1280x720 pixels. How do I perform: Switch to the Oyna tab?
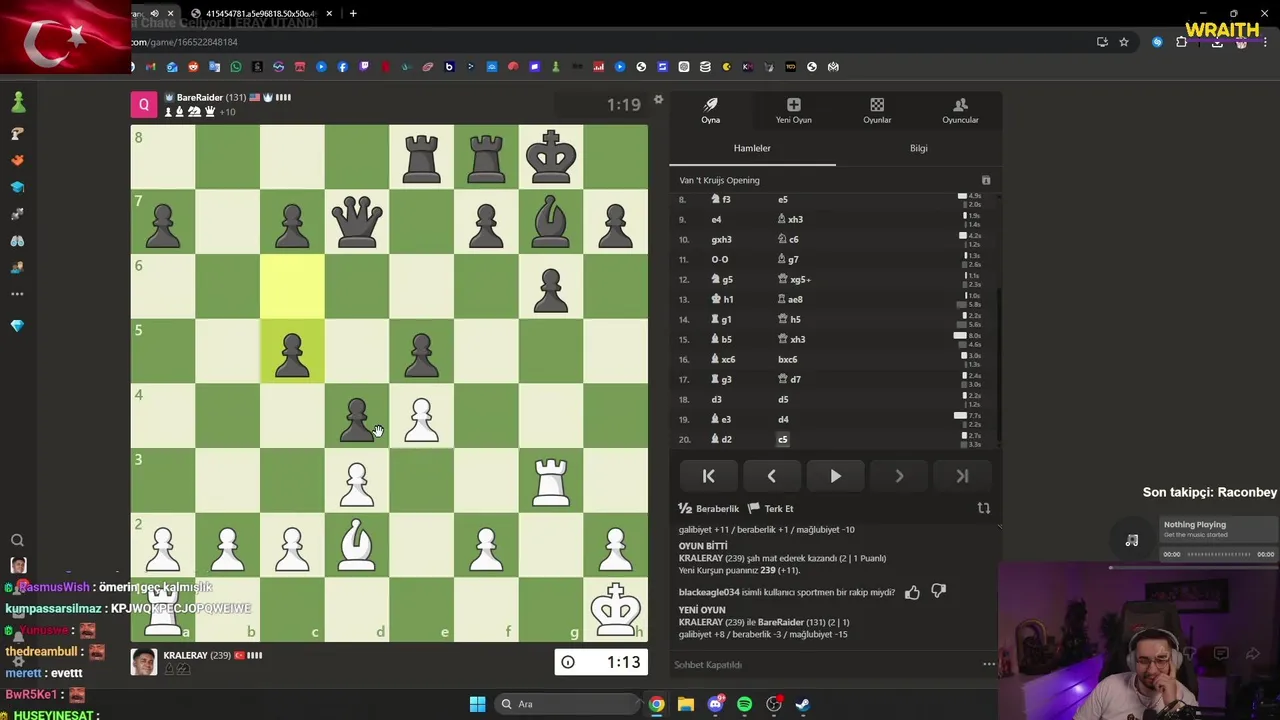pos(710,110)
